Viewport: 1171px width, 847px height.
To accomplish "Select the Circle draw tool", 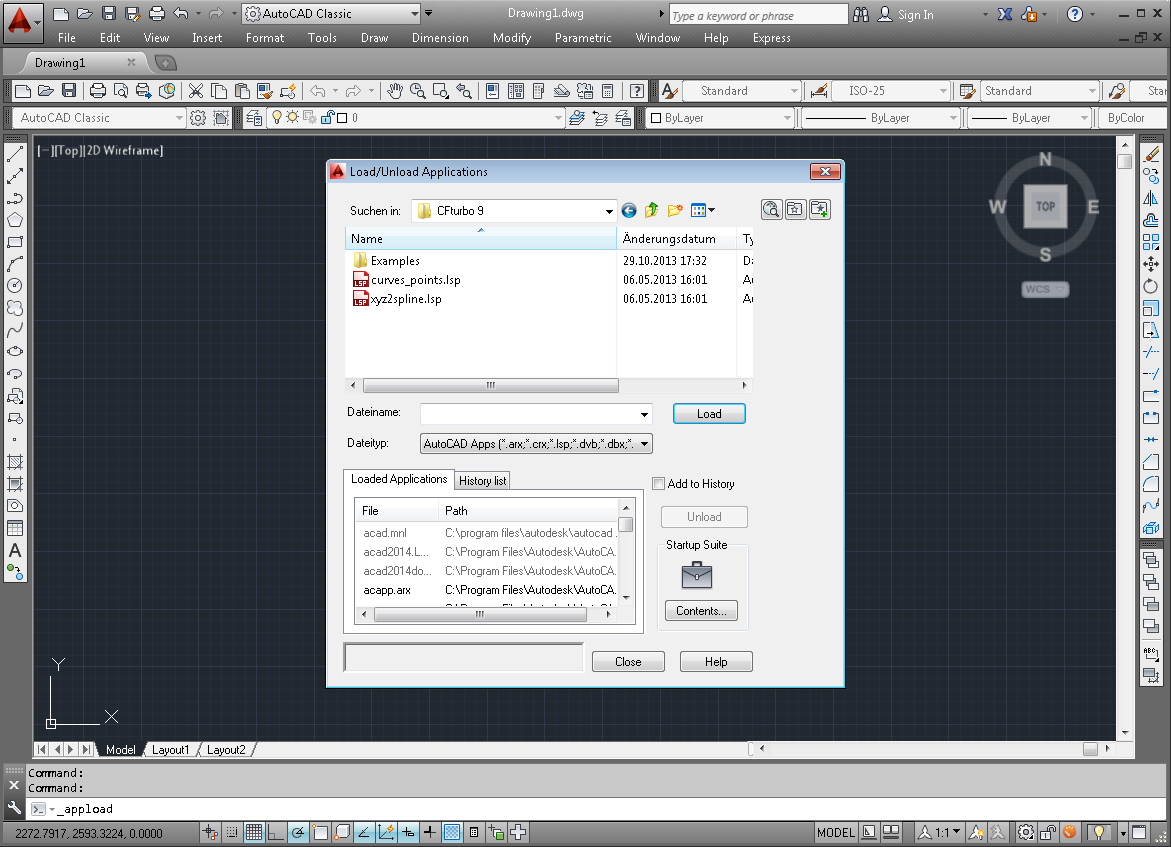I will (15, 286).
